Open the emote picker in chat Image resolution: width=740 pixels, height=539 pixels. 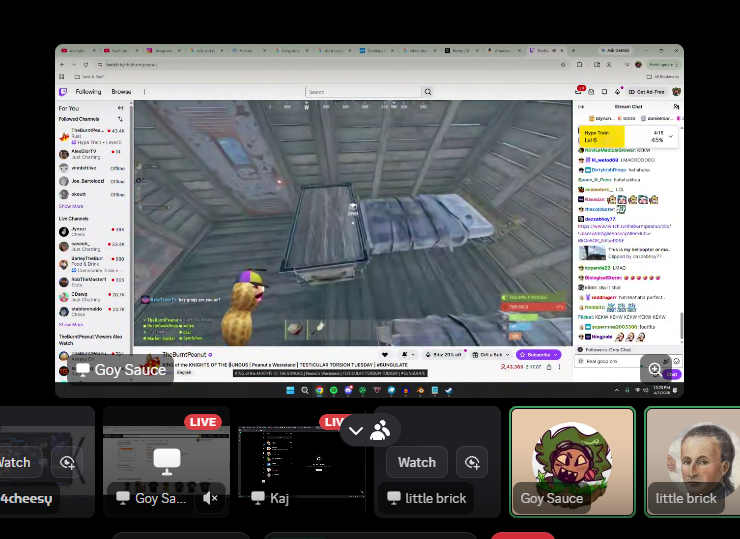[x=676, y=361]
